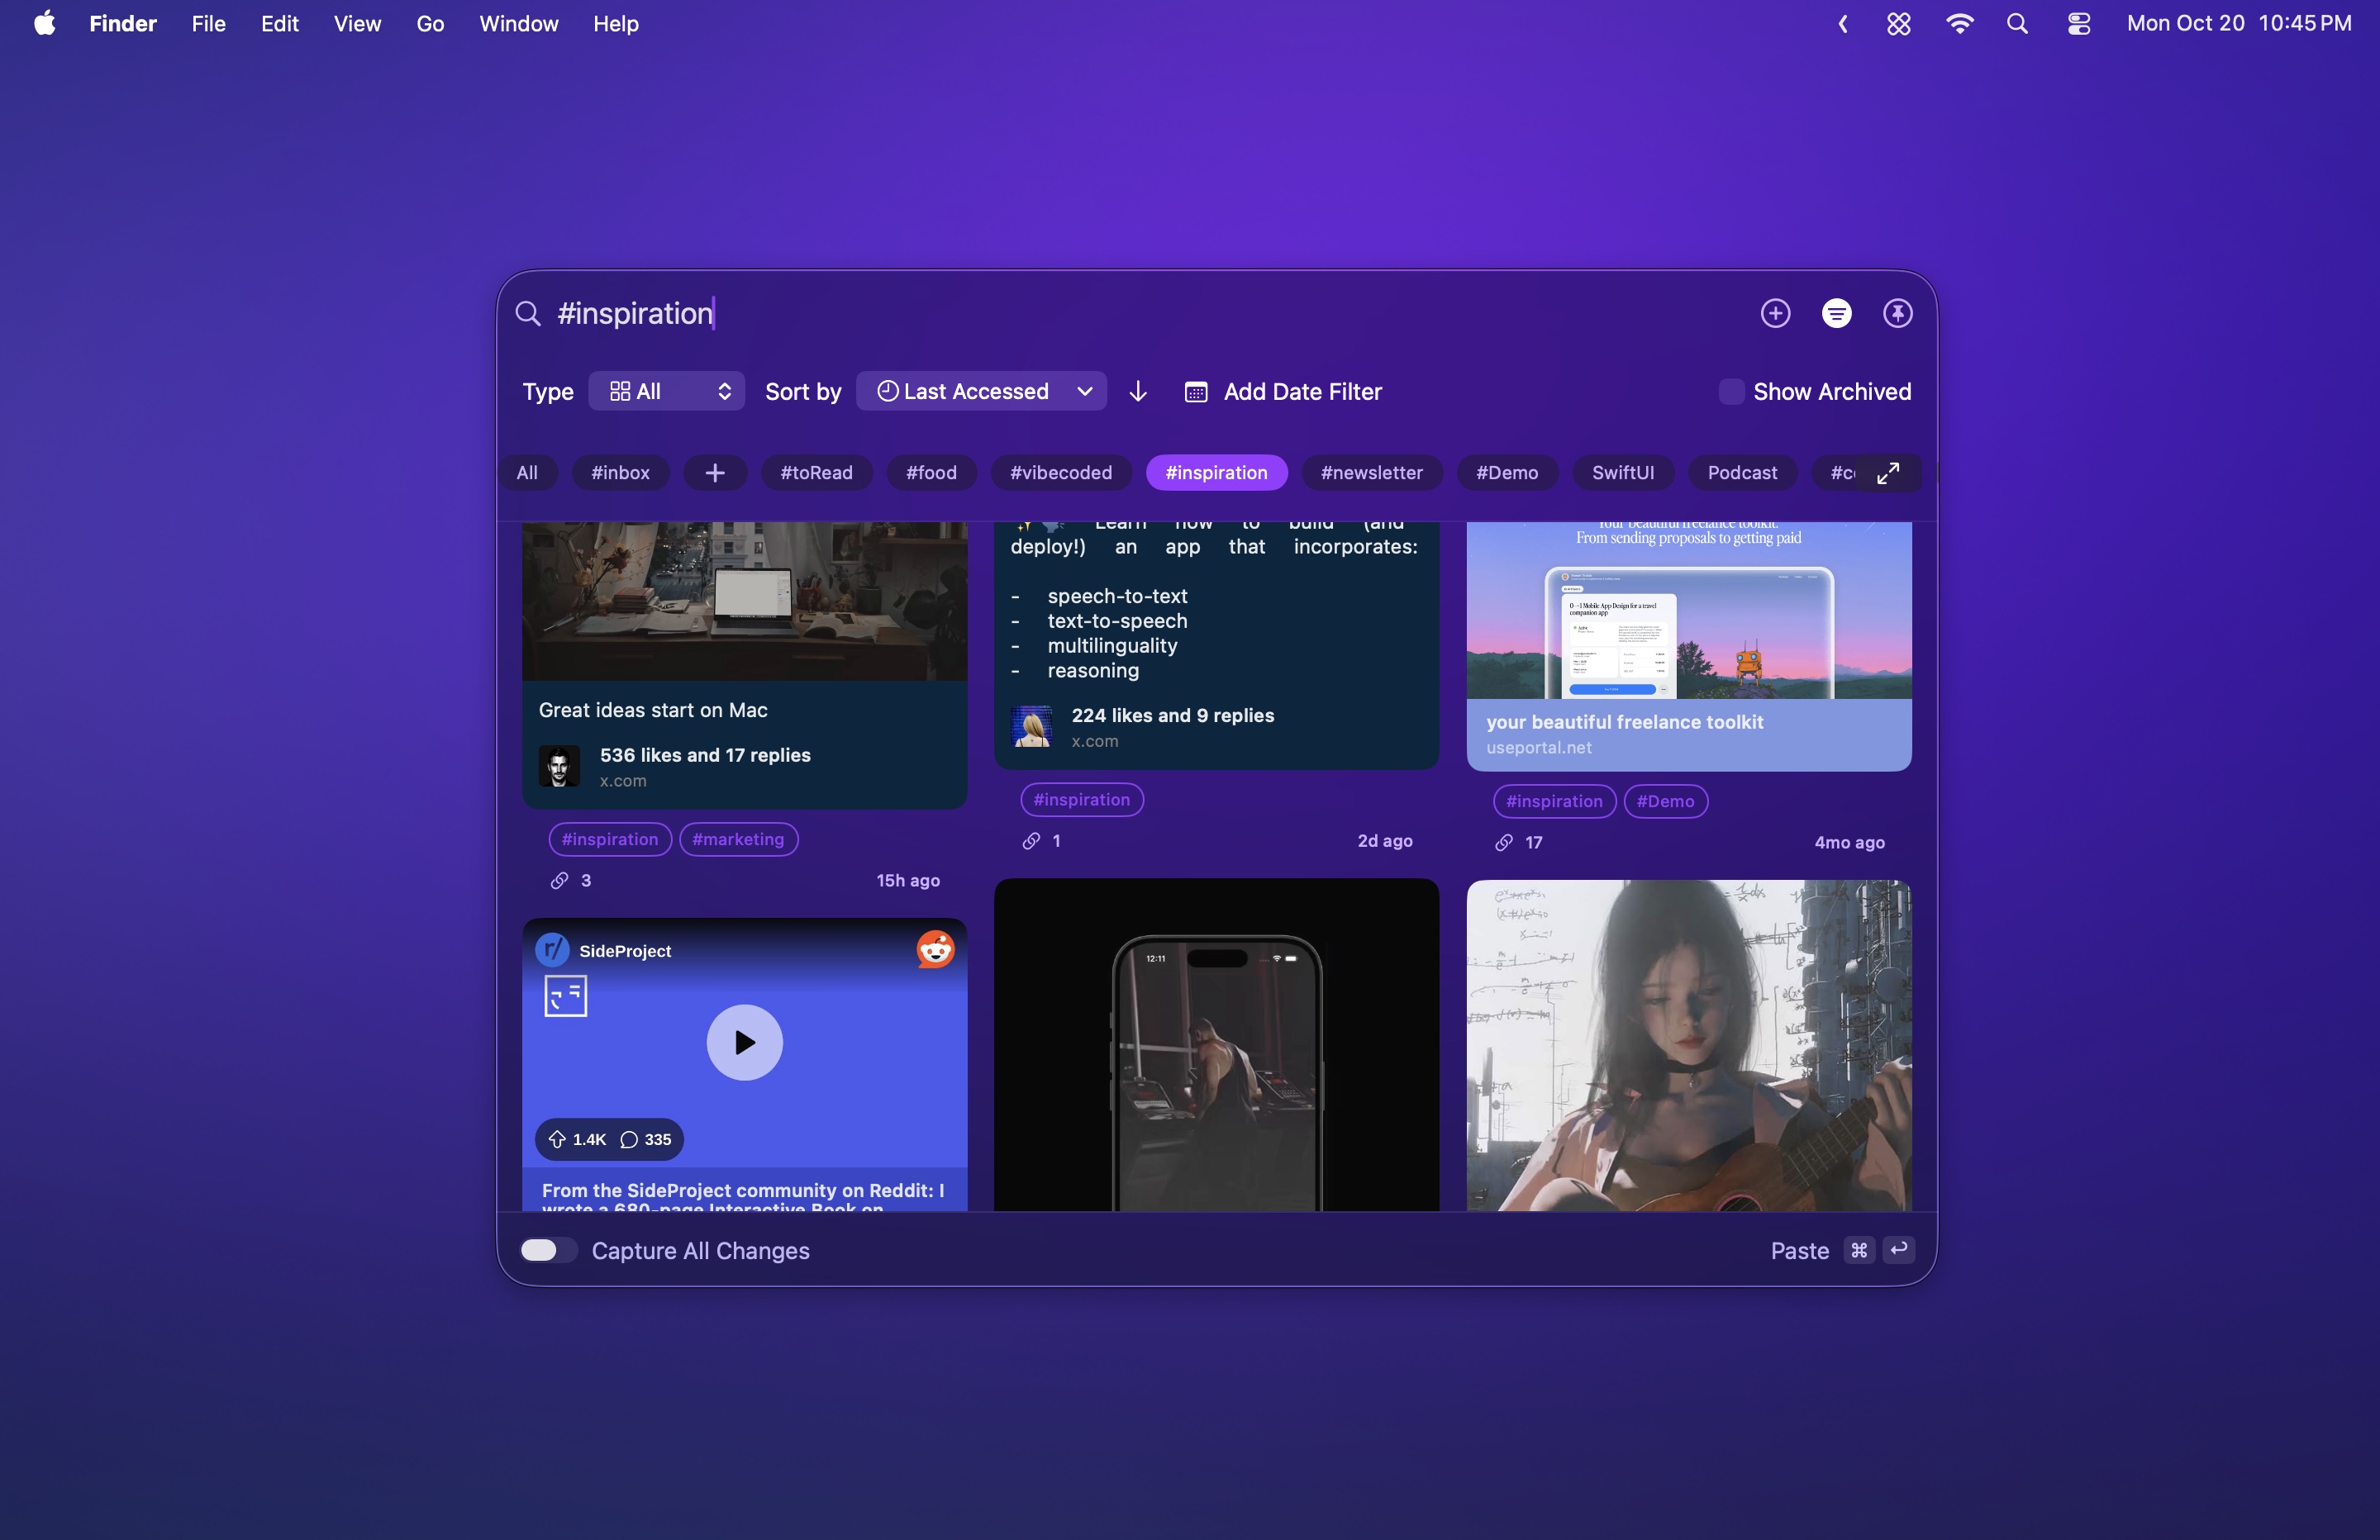The image size is (2380, 1540).
Task: Toggle the Capture All Changes switch
Action: click(548, 1250)
